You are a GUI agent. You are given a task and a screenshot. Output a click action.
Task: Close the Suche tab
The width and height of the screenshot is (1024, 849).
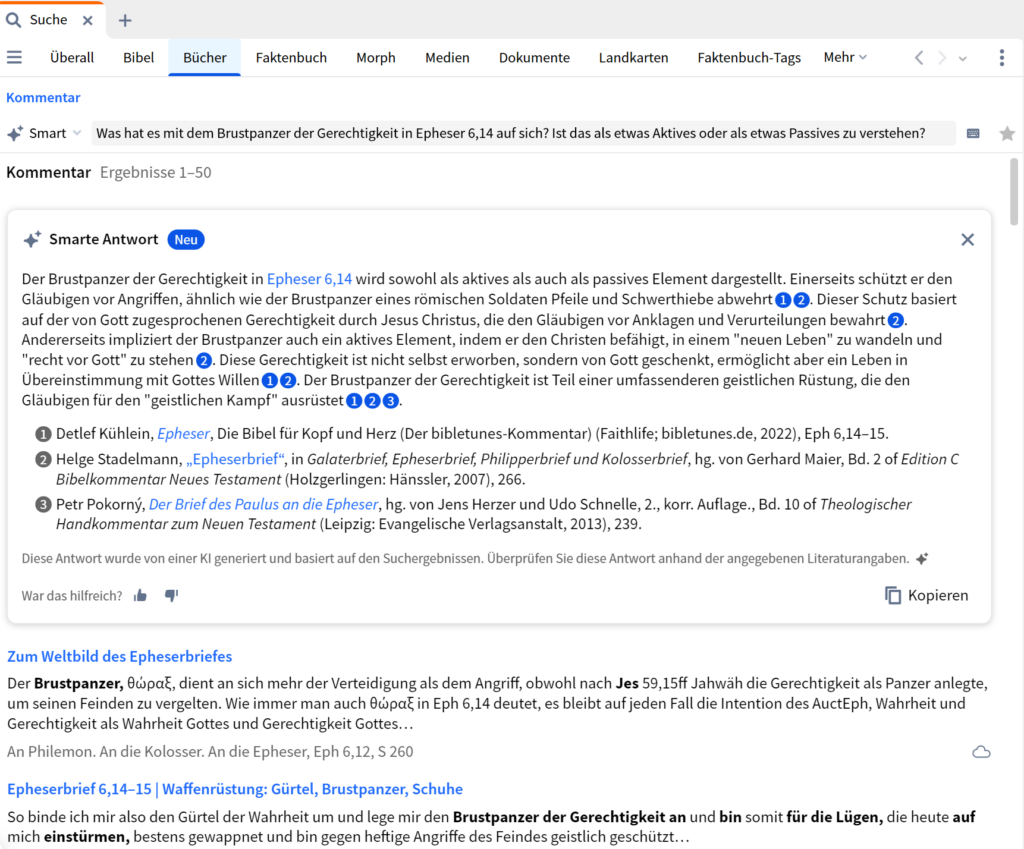pos(88,20)
